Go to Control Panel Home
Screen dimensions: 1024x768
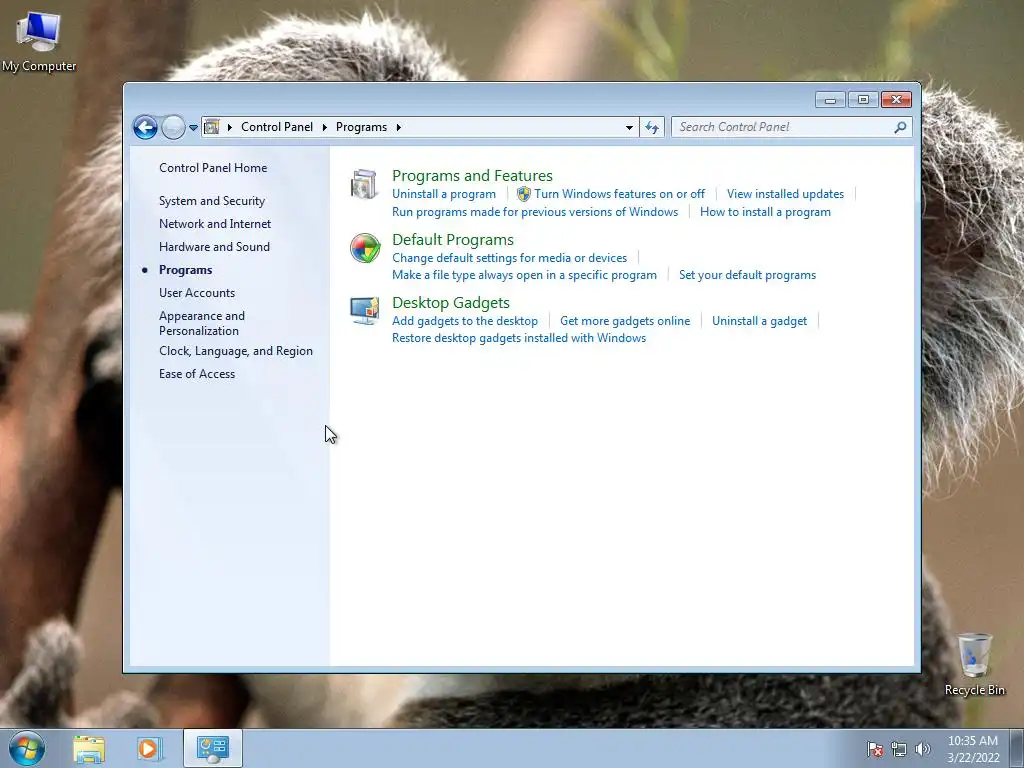tap(213, 168)
